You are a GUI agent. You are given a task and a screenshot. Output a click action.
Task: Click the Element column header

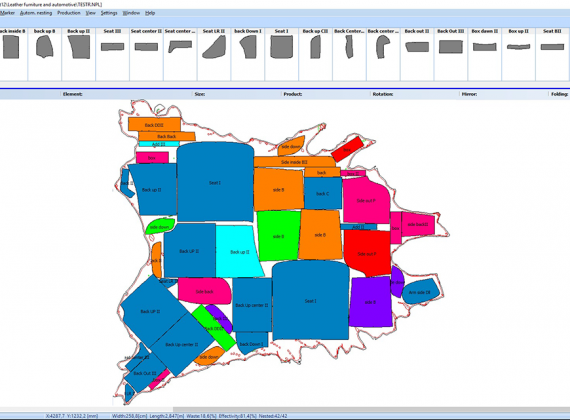tap(73, 94)
